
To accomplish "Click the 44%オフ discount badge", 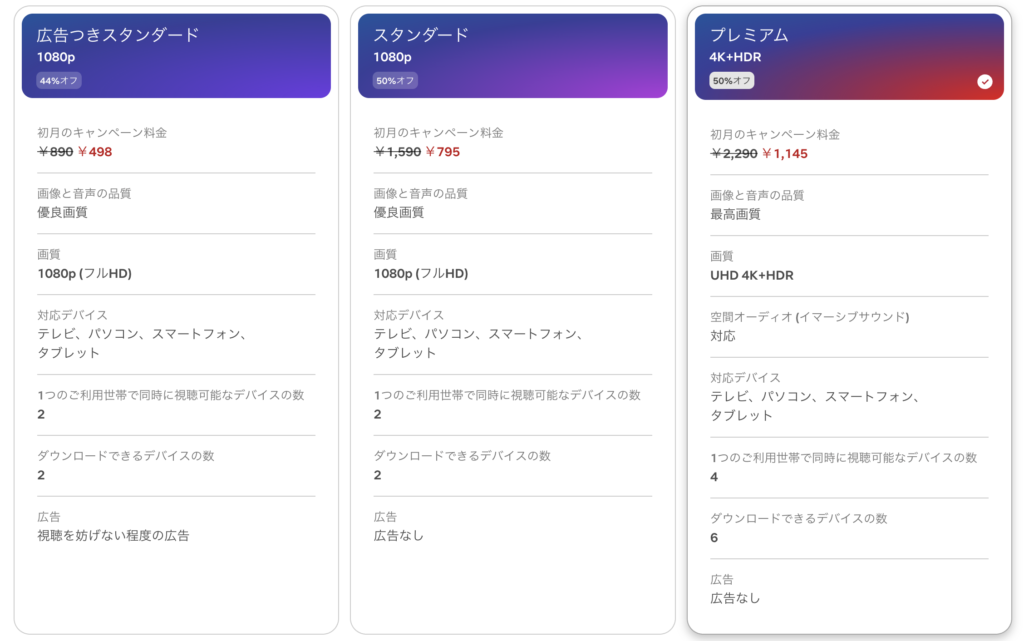I will click(x=59, y=81).
